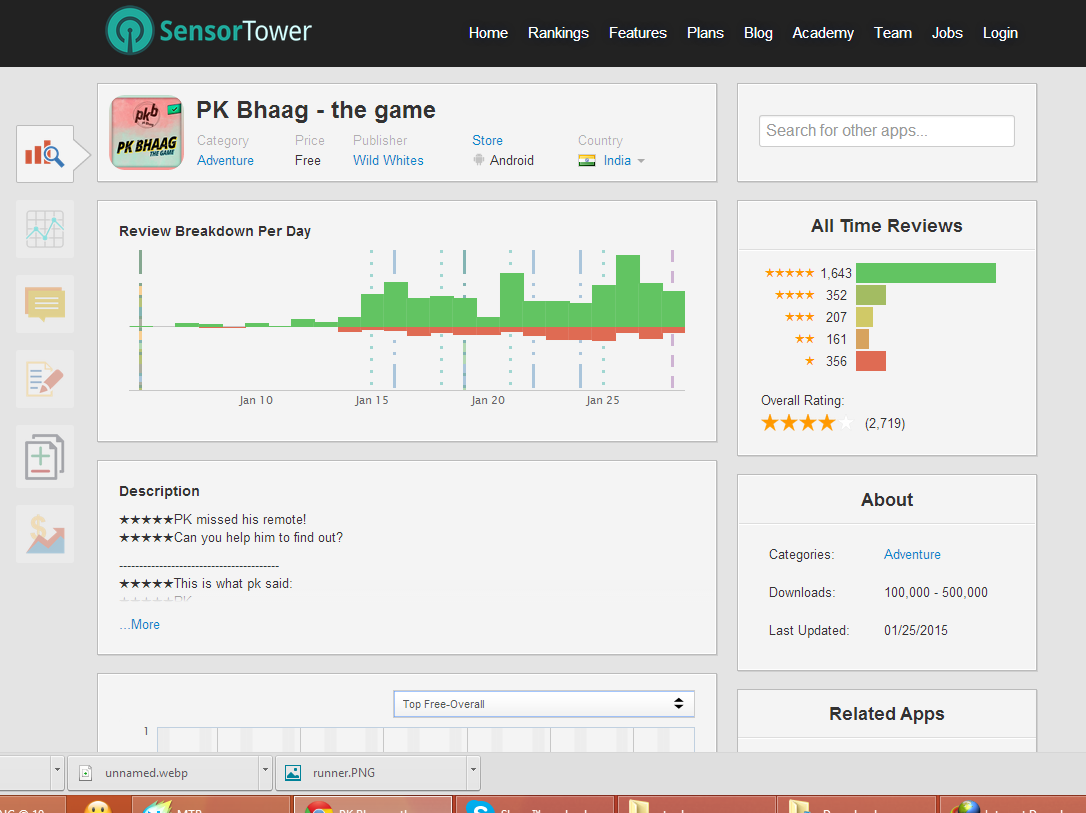Click the Android robot icon
The height and width of the screenshot is (813, 1086).
tap(479, 160)
